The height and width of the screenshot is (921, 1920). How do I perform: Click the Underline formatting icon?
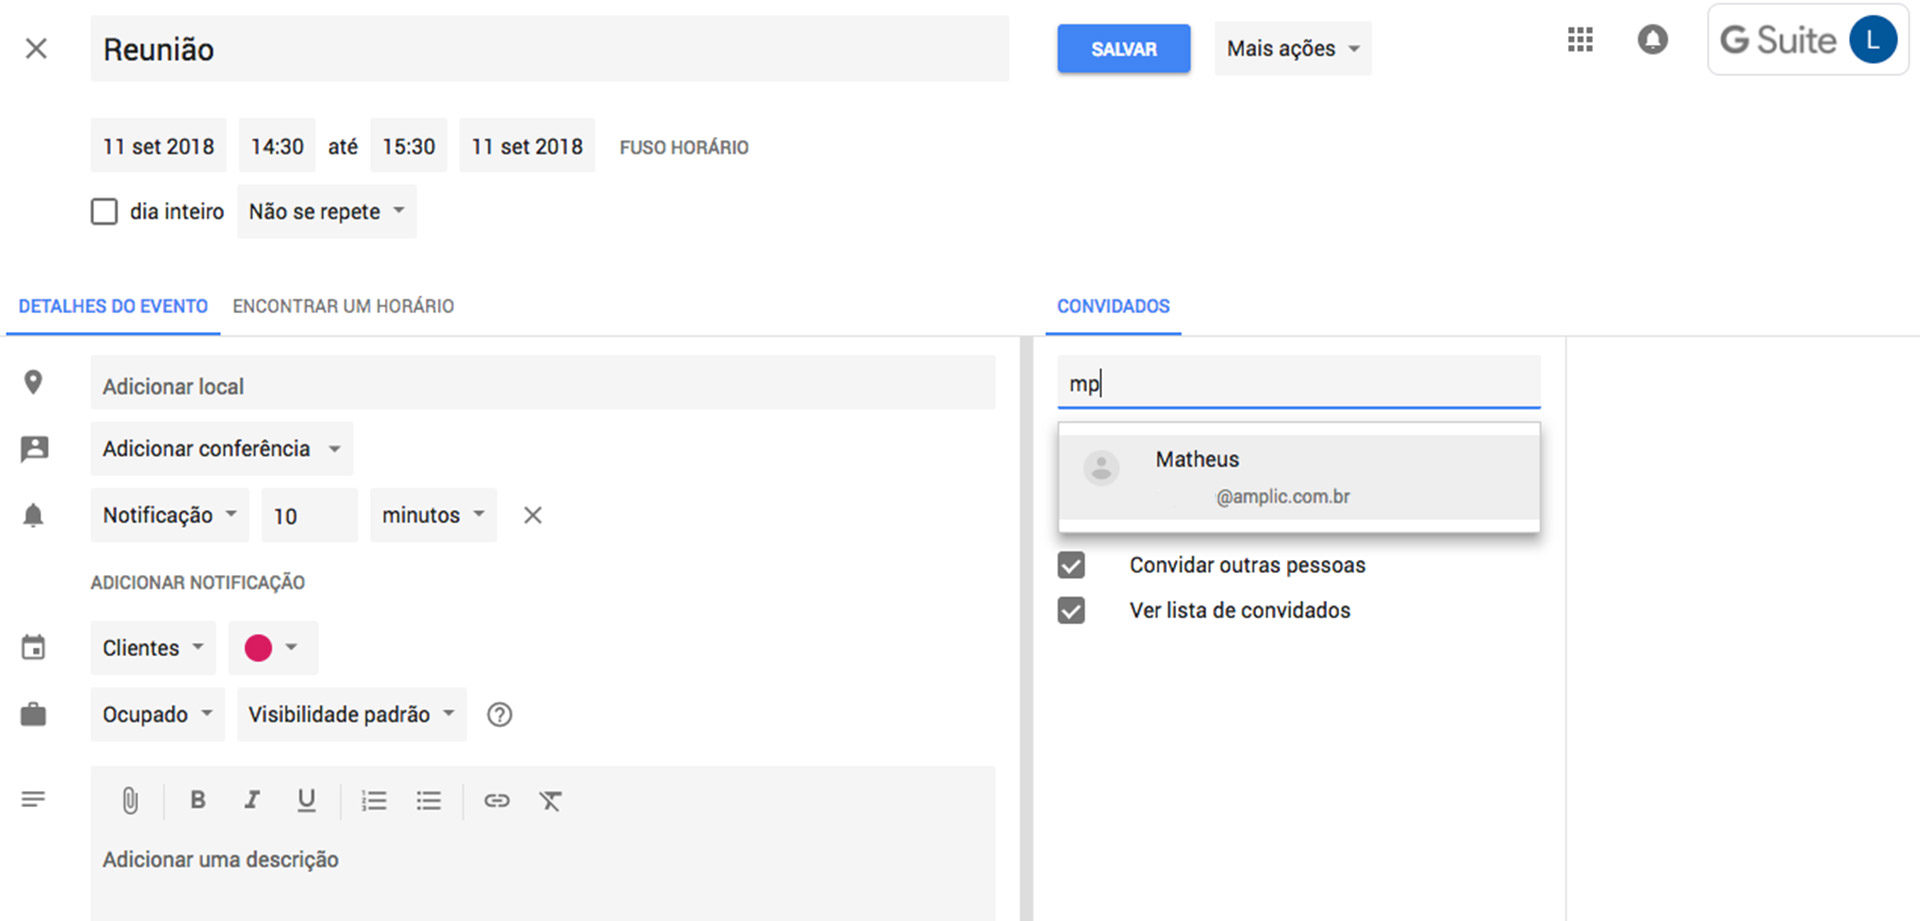(x=306, y=800)
